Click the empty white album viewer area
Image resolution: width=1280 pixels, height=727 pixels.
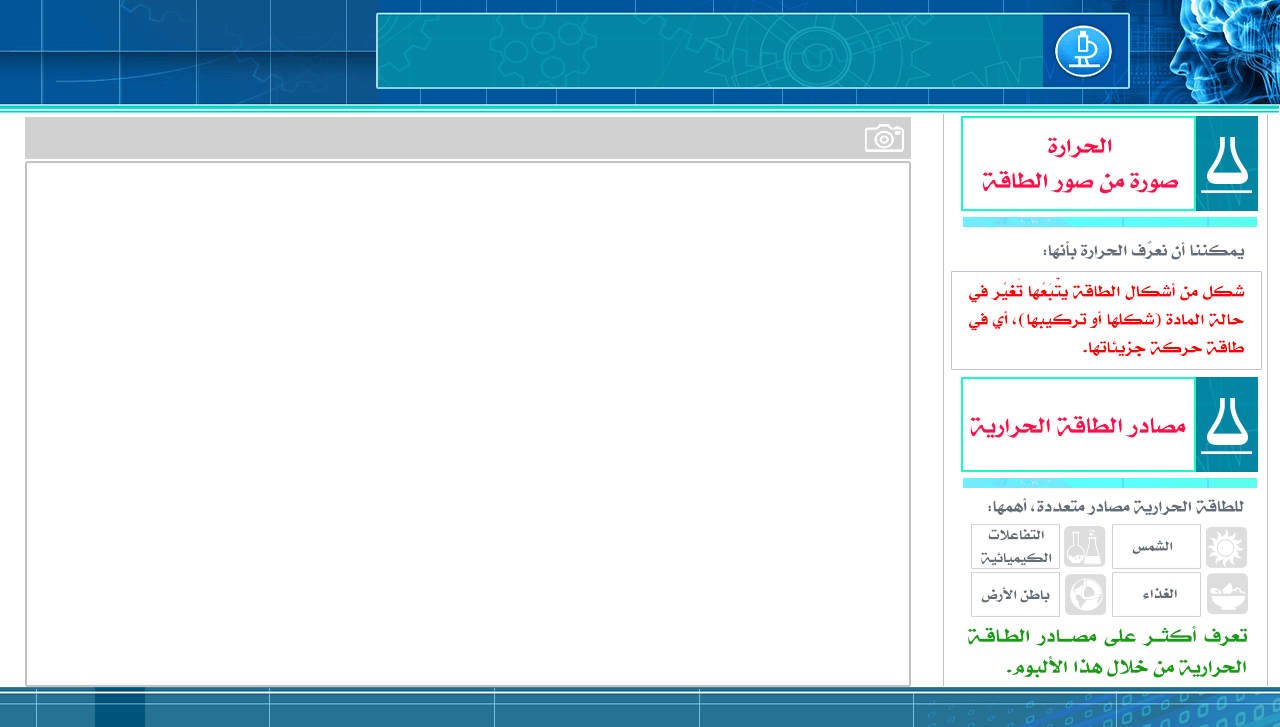click(467, 423)
